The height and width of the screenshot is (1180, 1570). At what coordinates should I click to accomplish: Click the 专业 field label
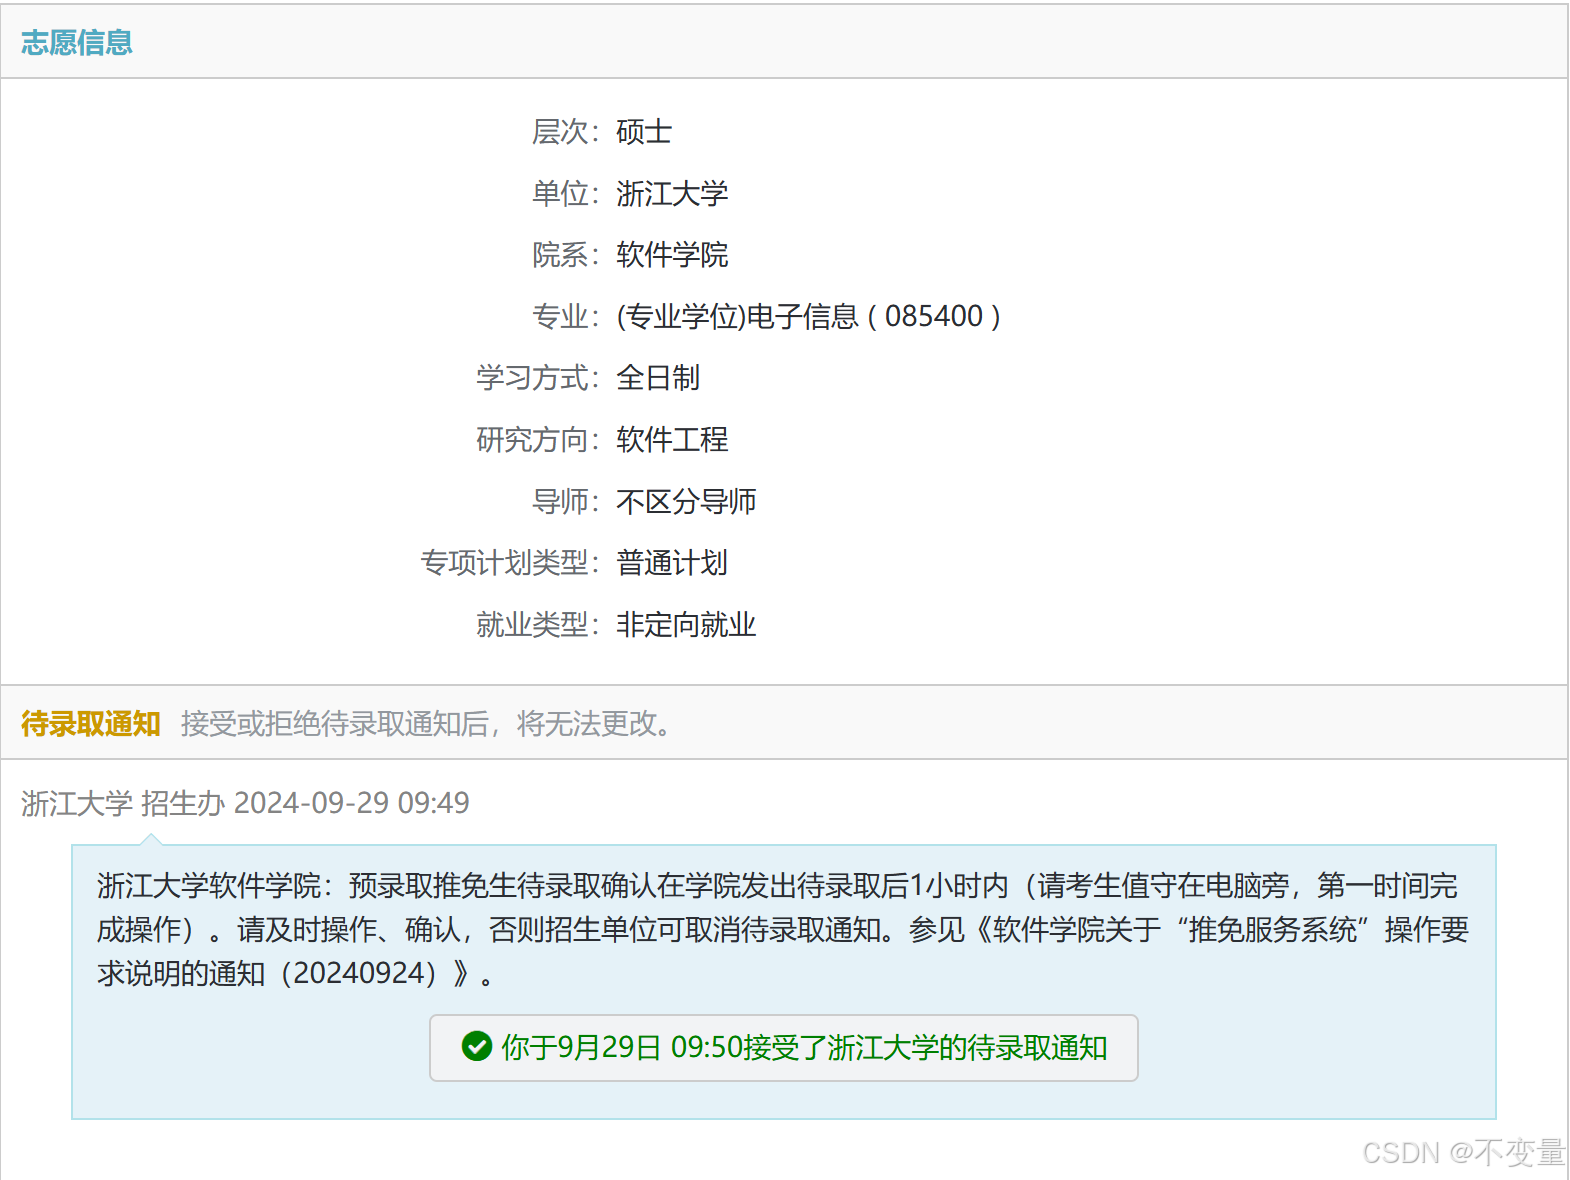click(x=566, y=316)
